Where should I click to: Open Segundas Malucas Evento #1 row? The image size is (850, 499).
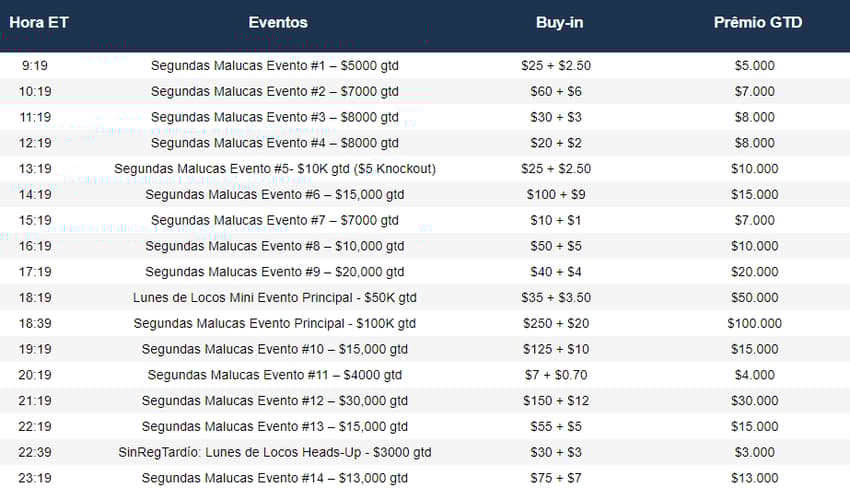click(x=425, y=66)
